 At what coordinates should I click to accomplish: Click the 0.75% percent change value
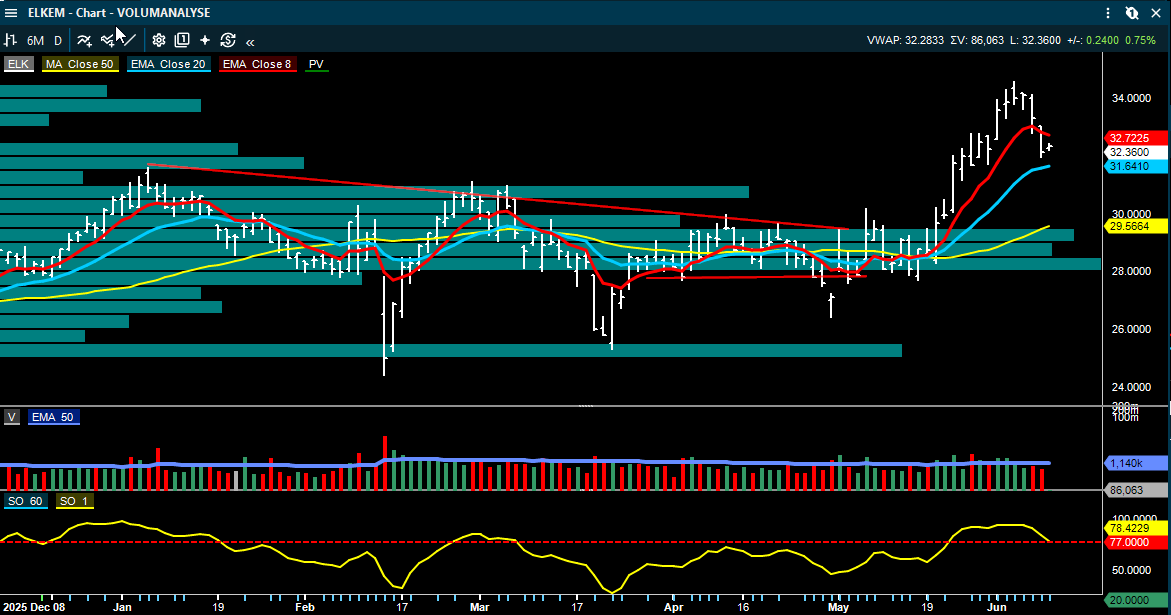[x=1140, y=40]
